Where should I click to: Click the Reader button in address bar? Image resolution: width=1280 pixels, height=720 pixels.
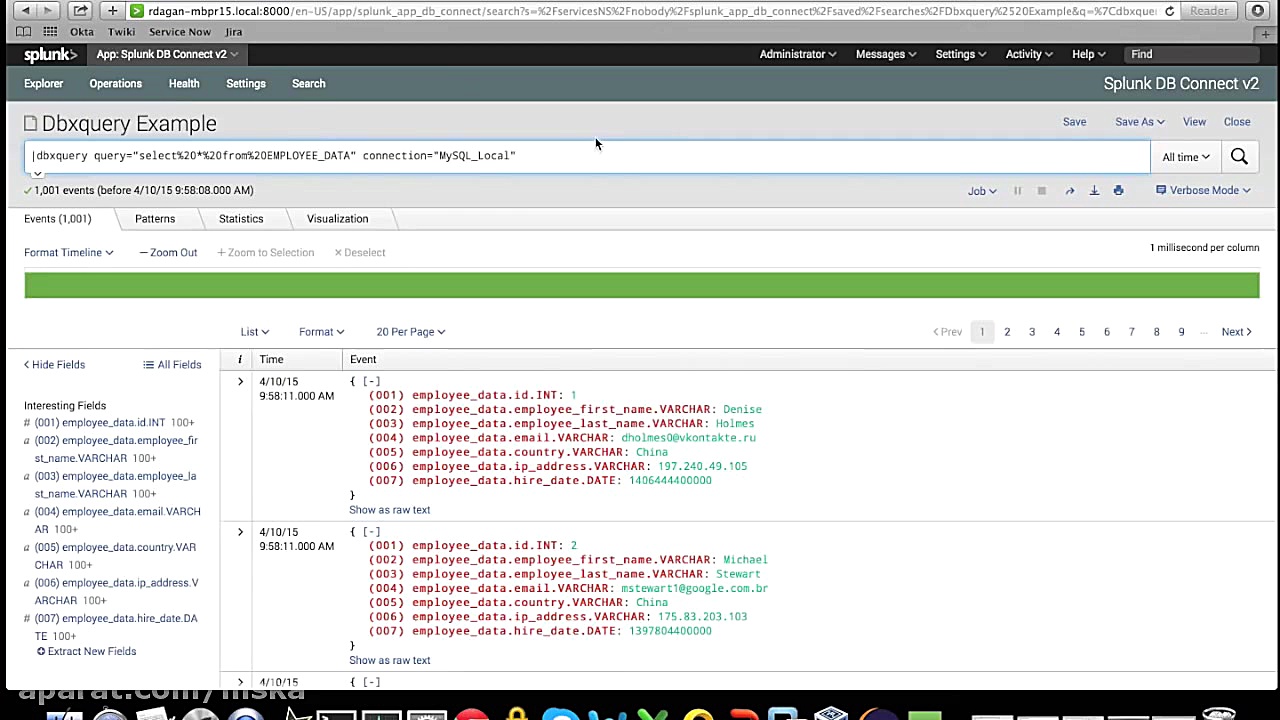pos(1209,11)
